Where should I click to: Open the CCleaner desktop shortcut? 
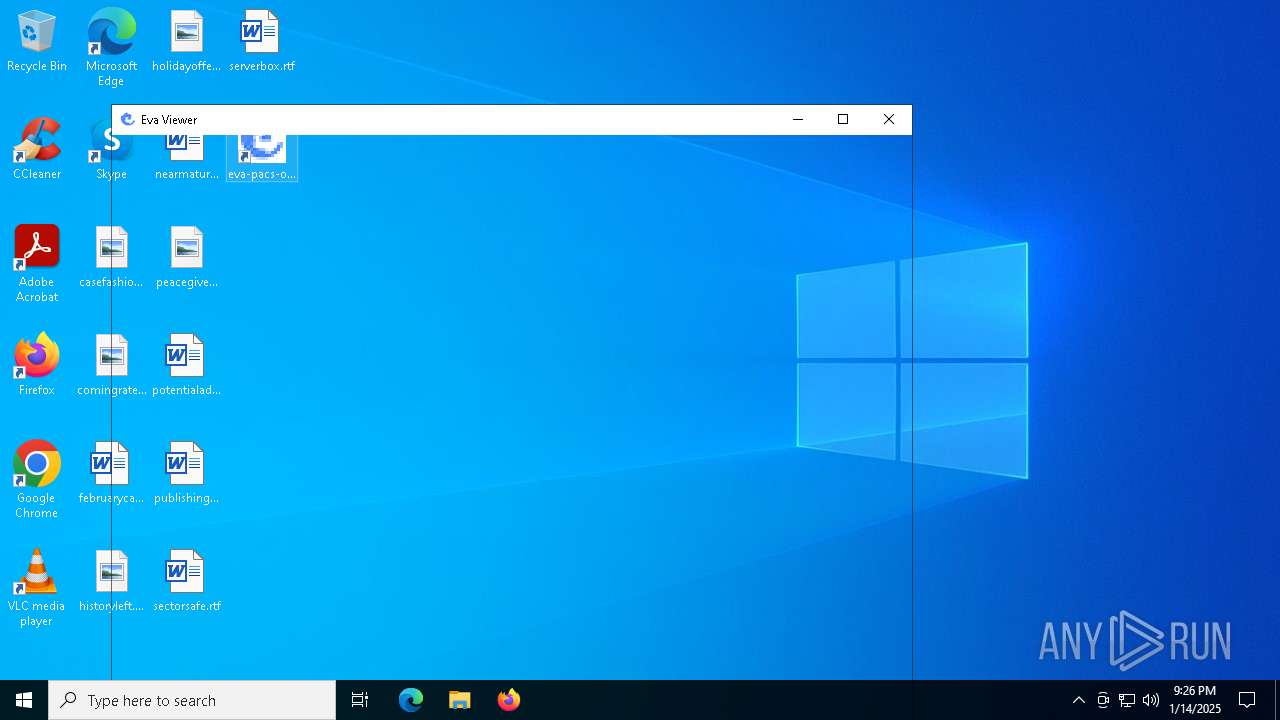(x=37, y=150)
